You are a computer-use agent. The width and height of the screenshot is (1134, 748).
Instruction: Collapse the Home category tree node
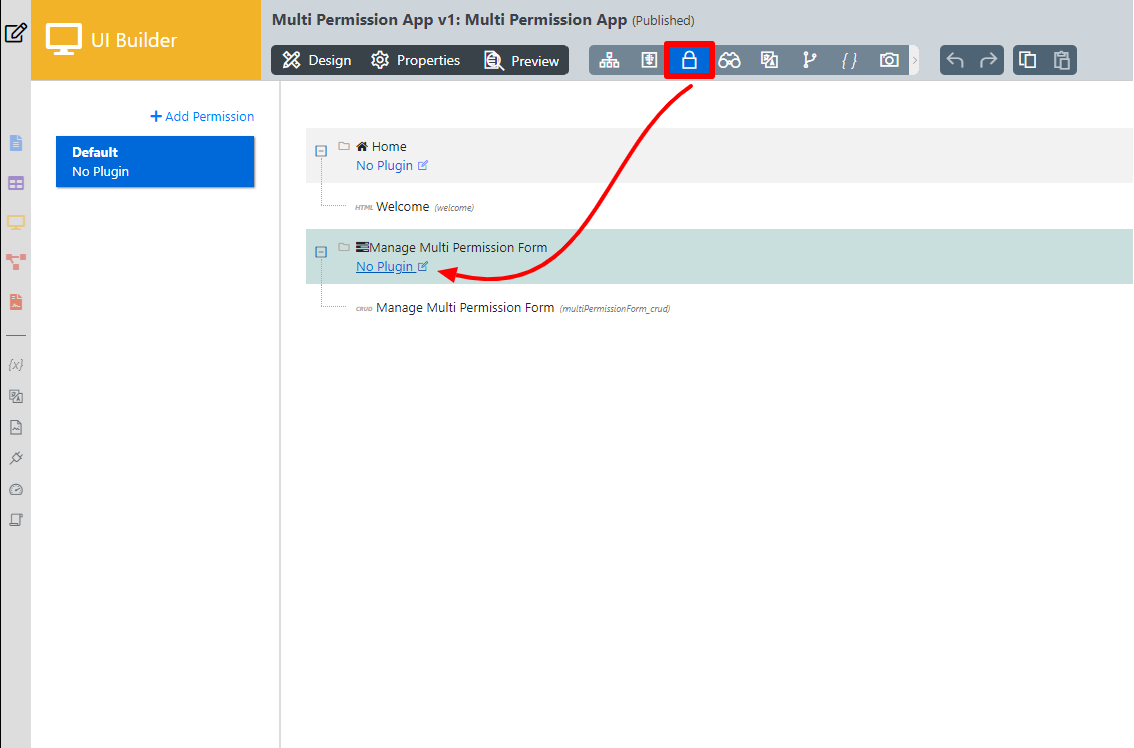[x=321, y=150]
